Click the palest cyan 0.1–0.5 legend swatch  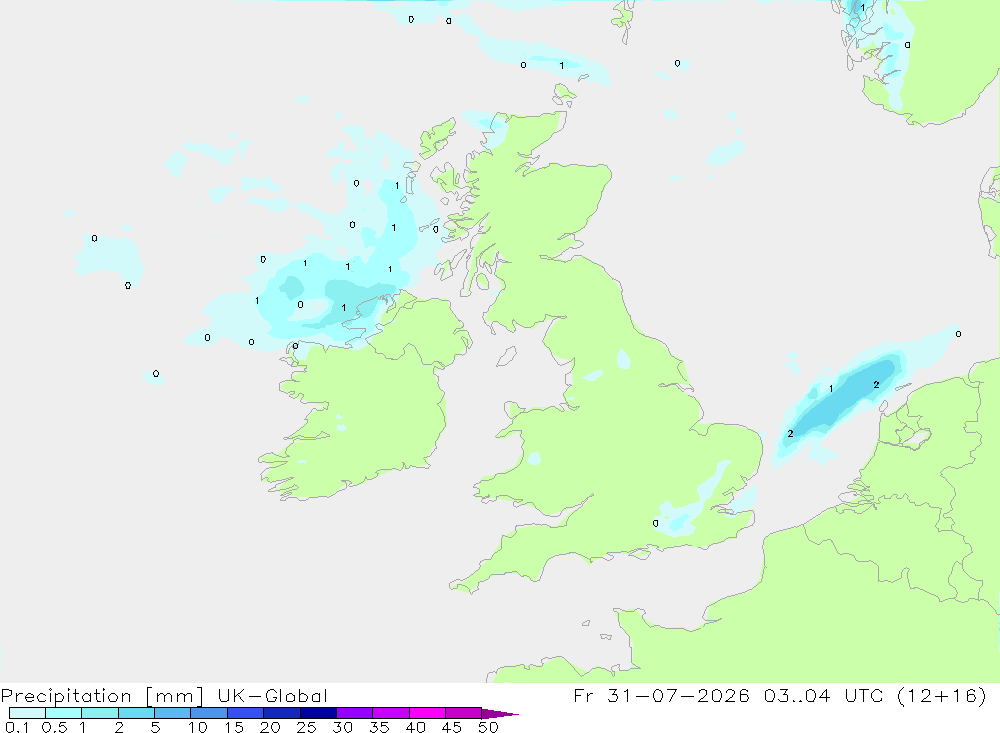pyautogui.click(x=27, y=713)
